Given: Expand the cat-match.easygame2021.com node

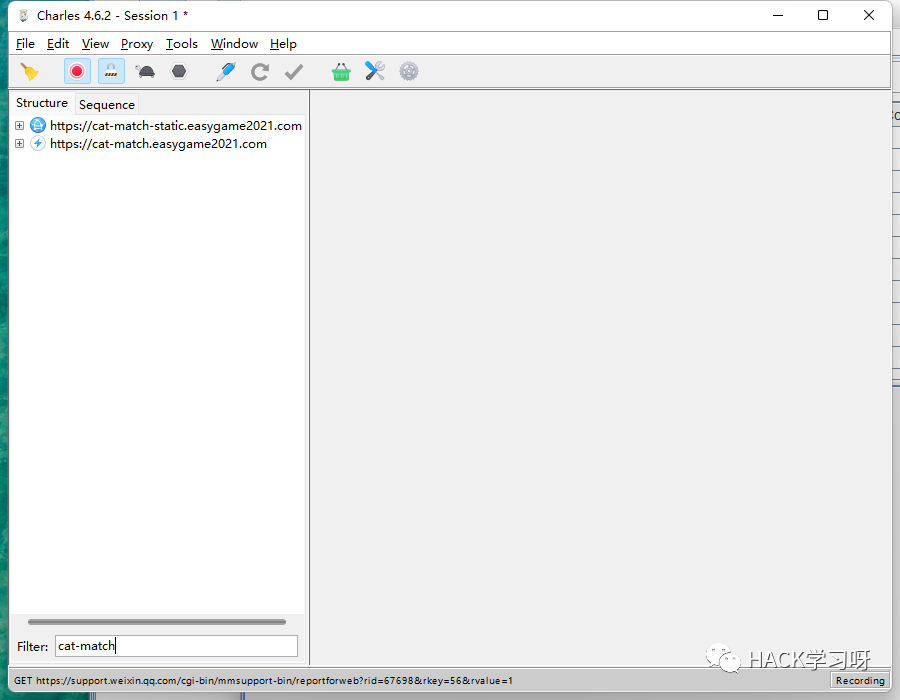Looking at the screenshot, I should click(20, 143).
